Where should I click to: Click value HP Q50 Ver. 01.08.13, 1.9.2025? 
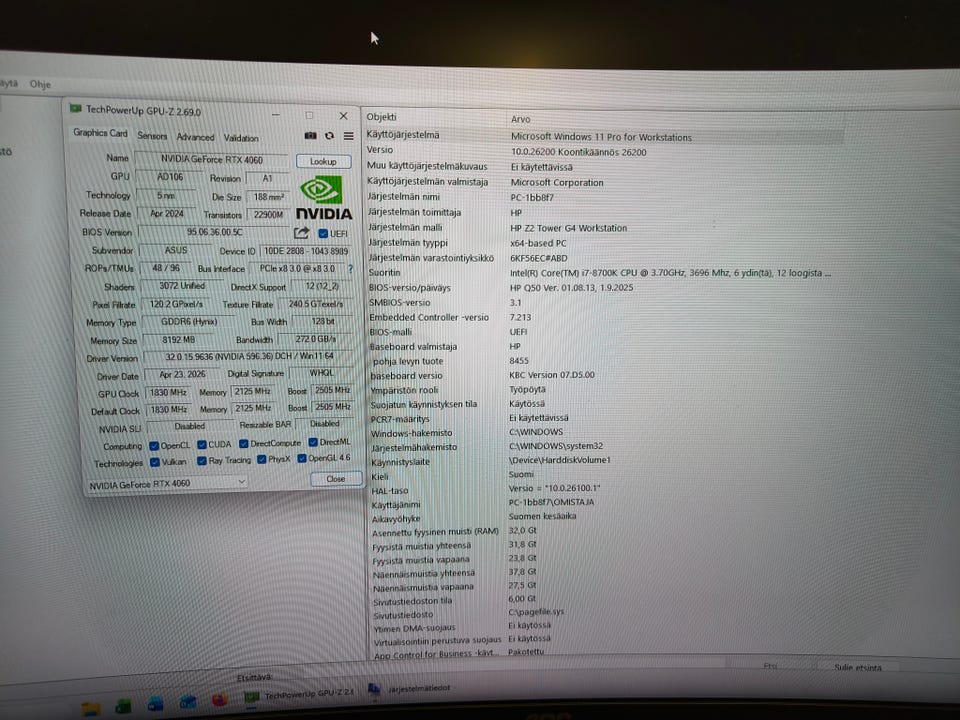point(571,287)
